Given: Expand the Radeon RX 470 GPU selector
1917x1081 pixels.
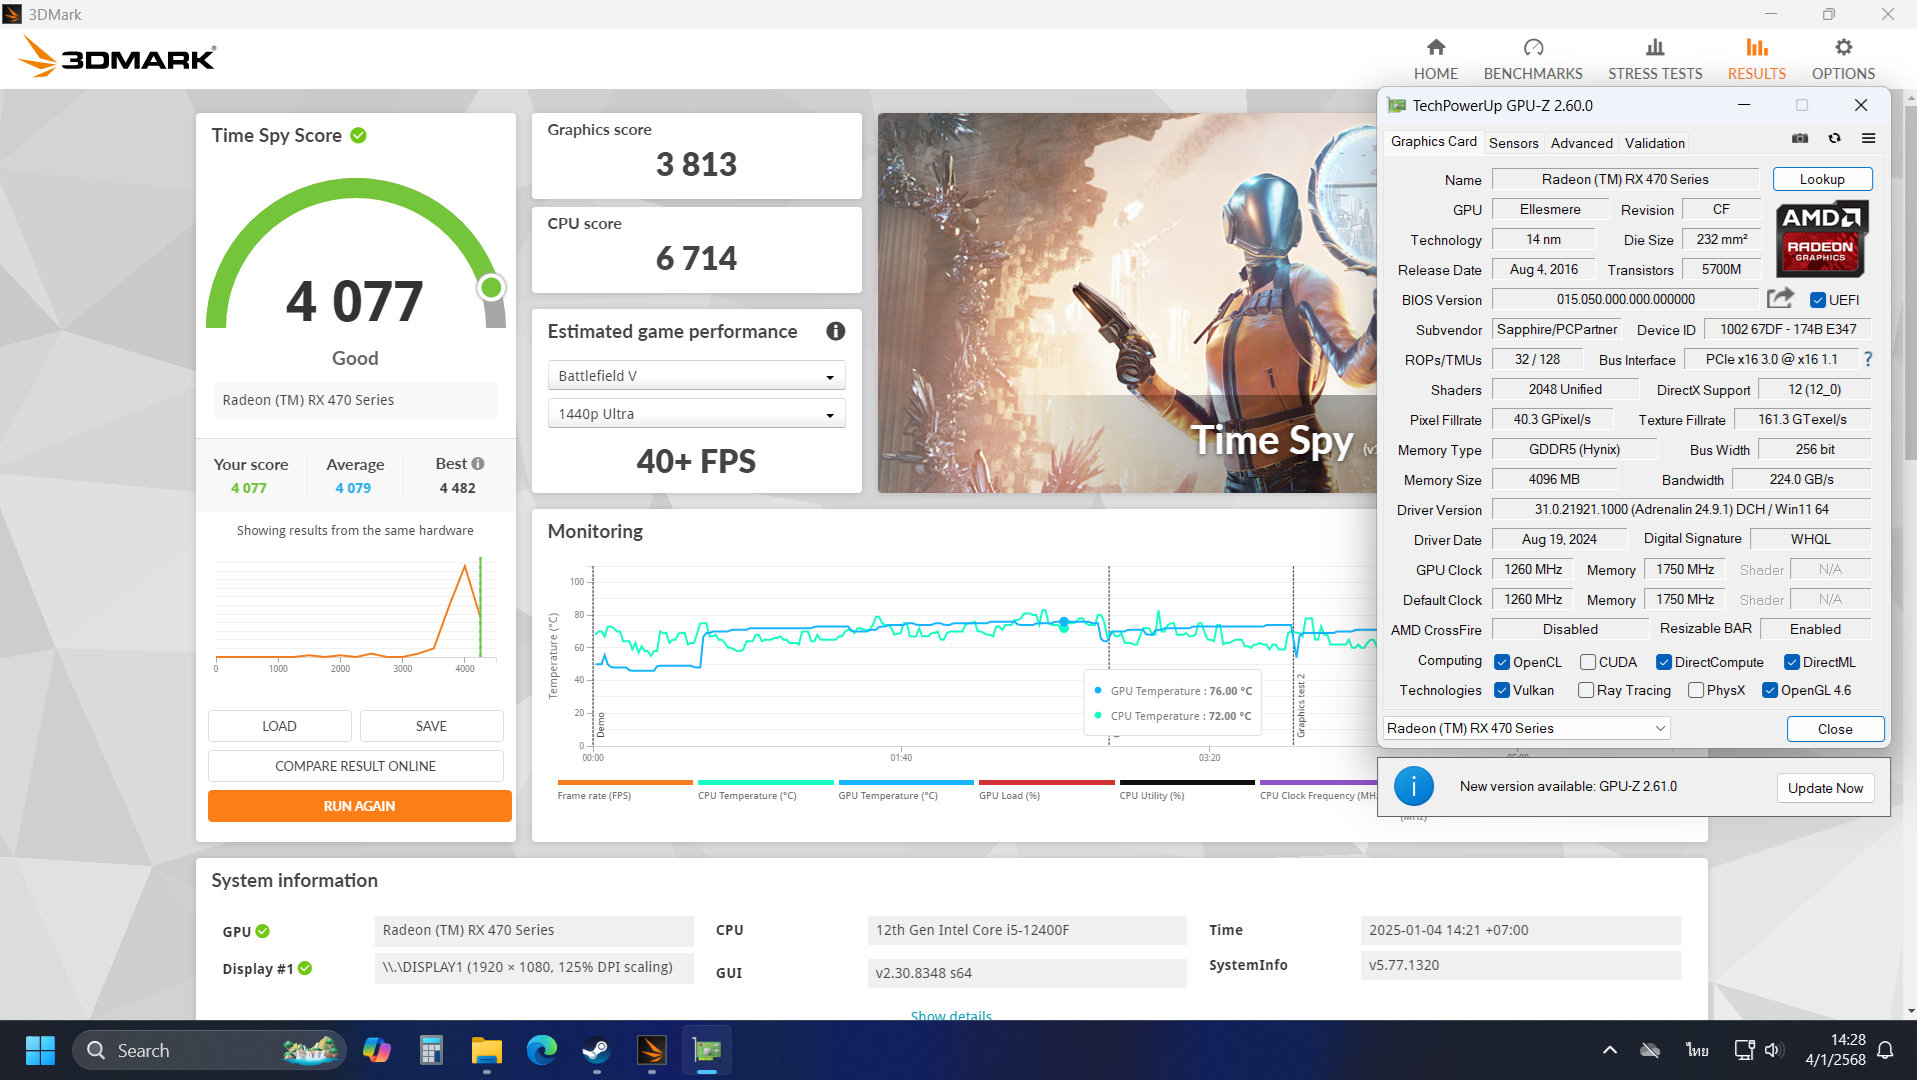Looking at the screenshot, I should (x=1526, y=728).
